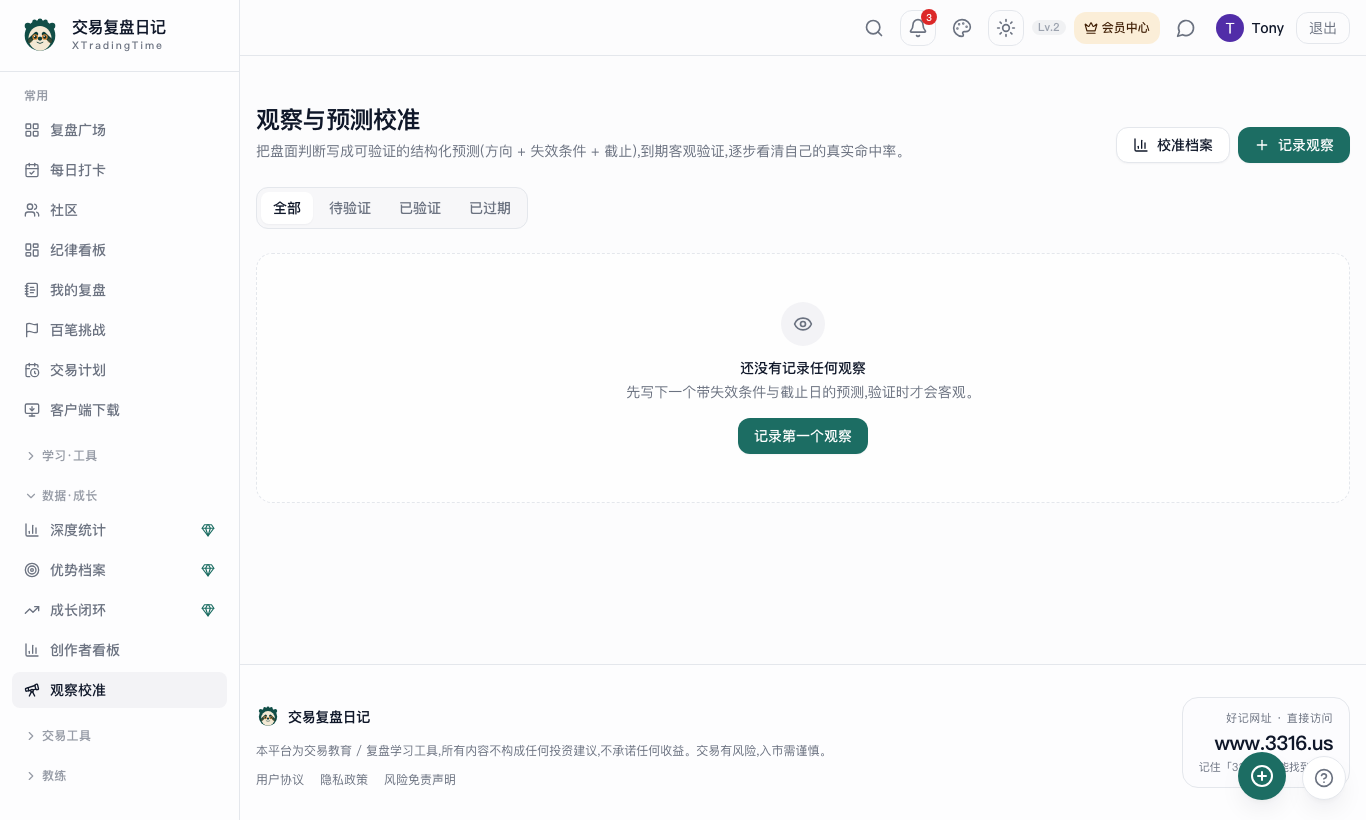The height and width of the screenshot is (820, 1366).
Task: Click diamond badge next to 深度统计
Action: (x=208, y=530)
